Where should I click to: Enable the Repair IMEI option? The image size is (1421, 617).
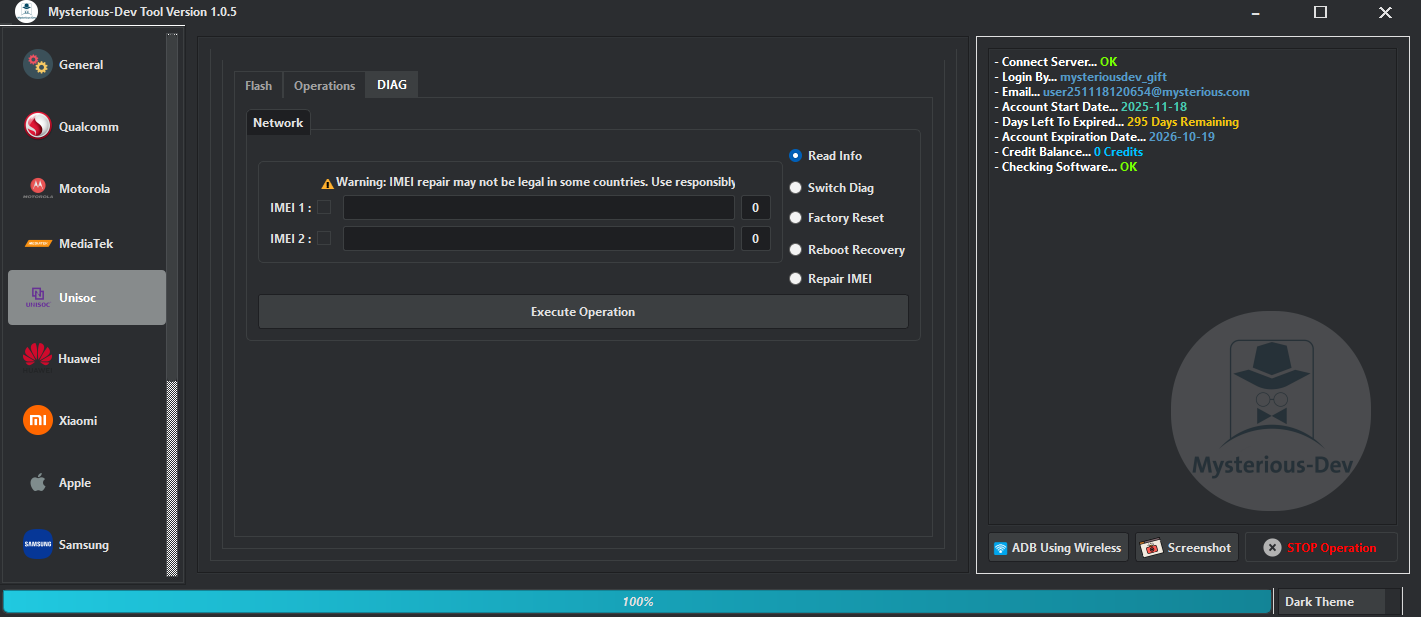pos(795,278)
